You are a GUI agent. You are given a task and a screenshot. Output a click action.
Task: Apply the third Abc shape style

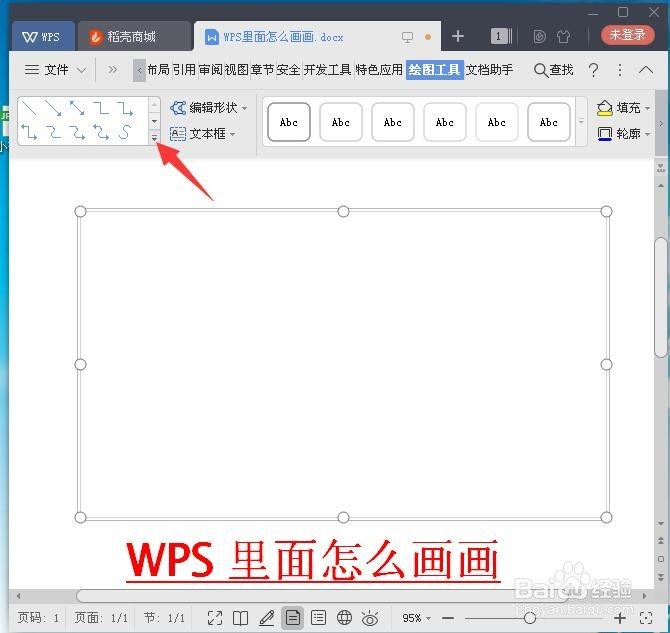[393, 122]
